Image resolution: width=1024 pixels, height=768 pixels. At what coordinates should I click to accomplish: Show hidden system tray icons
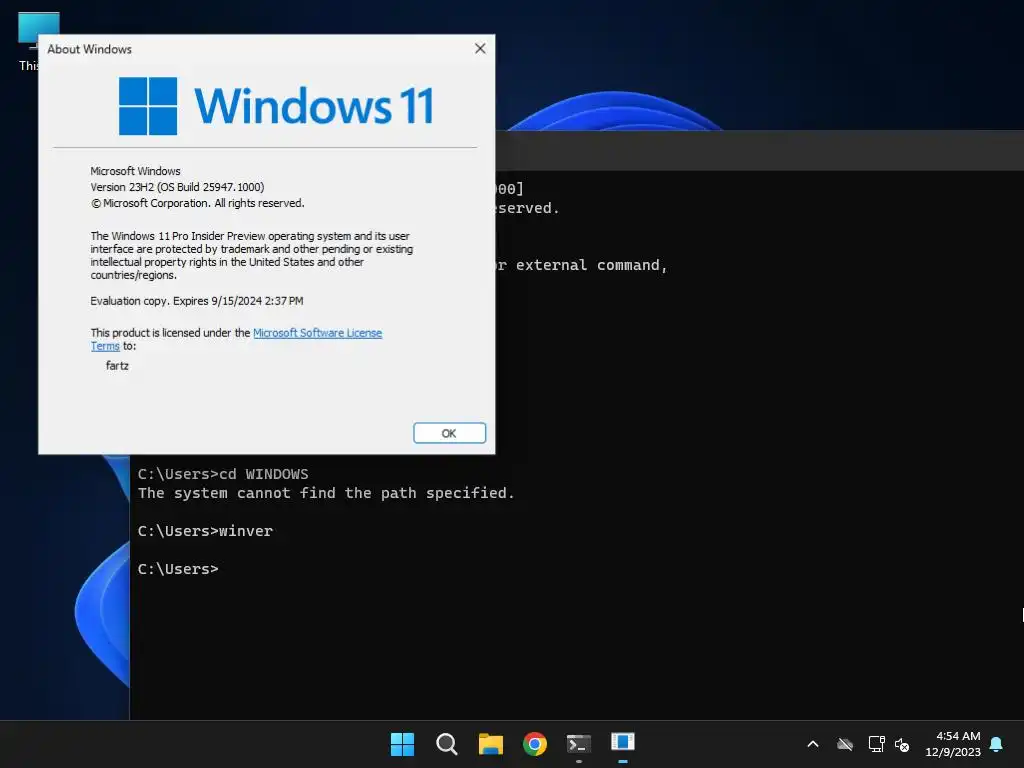[x=813, y=744]
